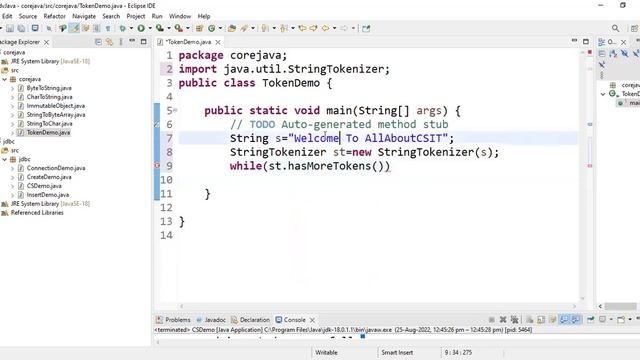The width and height of the screenshot is (640, 360).
Task: Open the magnifier search icon at top right
Action: coord(615,28)
